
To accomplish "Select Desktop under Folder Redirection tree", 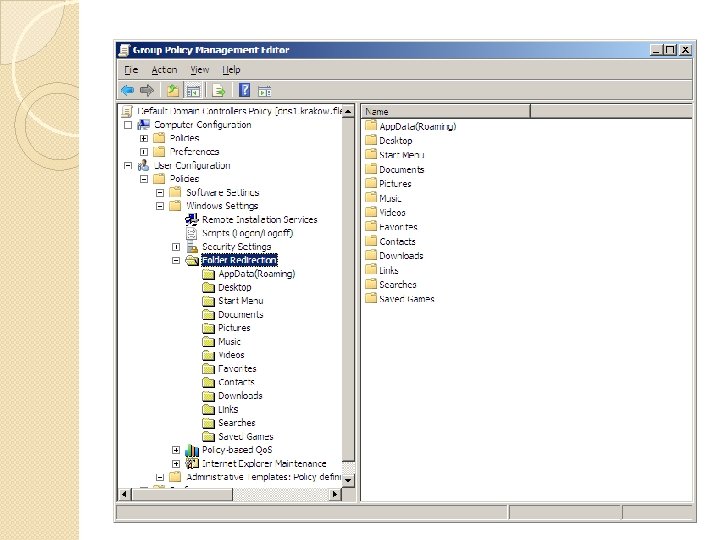I will click(235, 287).
